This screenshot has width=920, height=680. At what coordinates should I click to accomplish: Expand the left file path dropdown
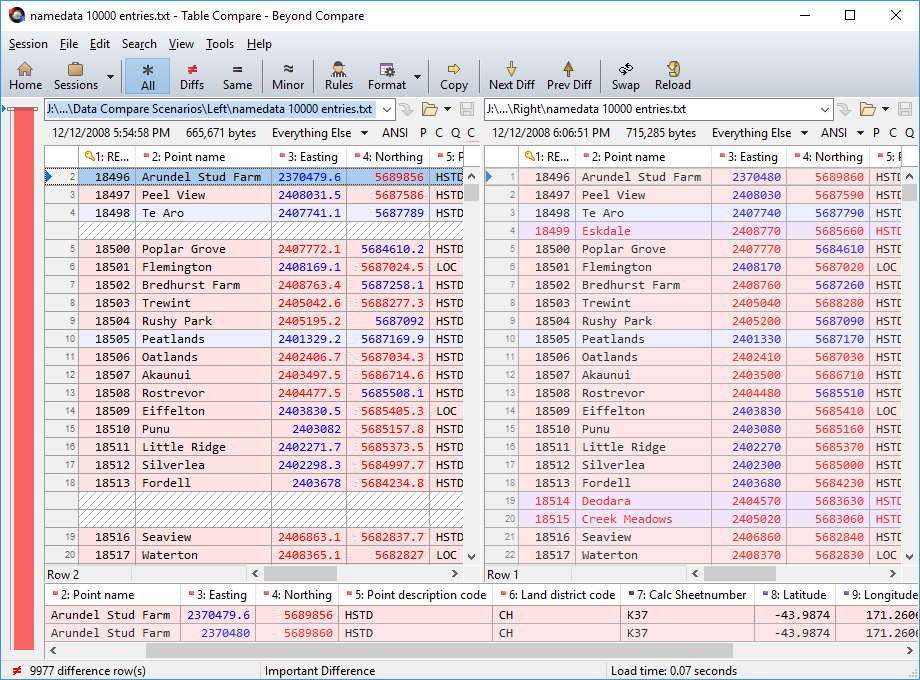(387, 109)
